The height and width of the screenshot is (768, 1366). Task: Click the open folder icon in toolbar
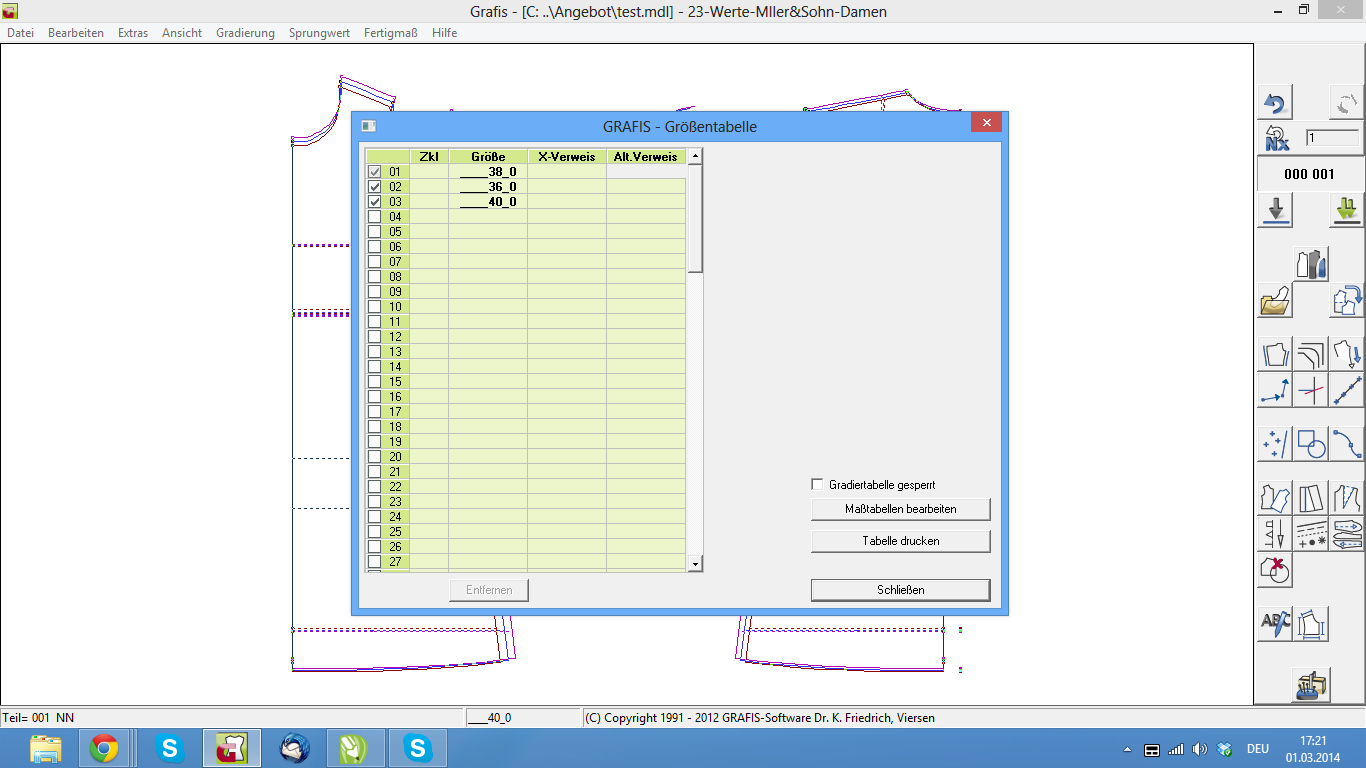pyautogui.click(x=1275, y=300)
